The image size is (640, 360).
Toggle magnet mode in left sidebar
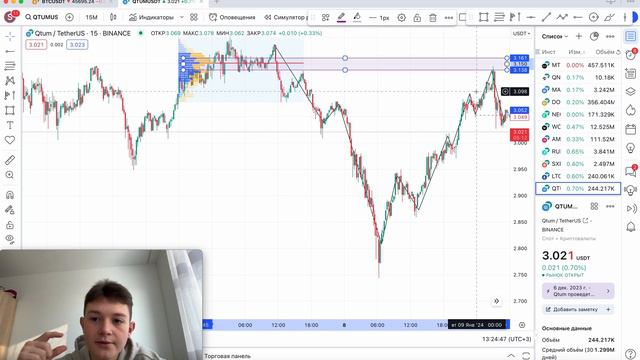coord(10,195)
